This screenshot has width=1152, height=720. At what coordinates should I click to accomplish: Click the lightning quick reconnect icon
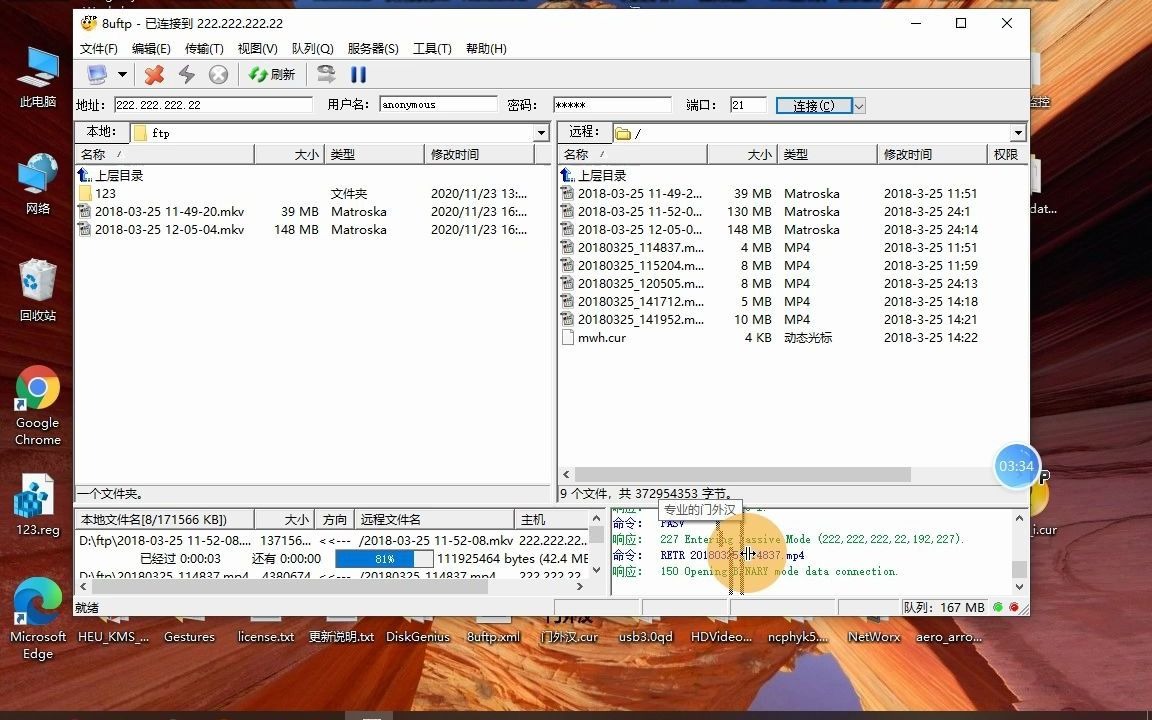(186, 74)
